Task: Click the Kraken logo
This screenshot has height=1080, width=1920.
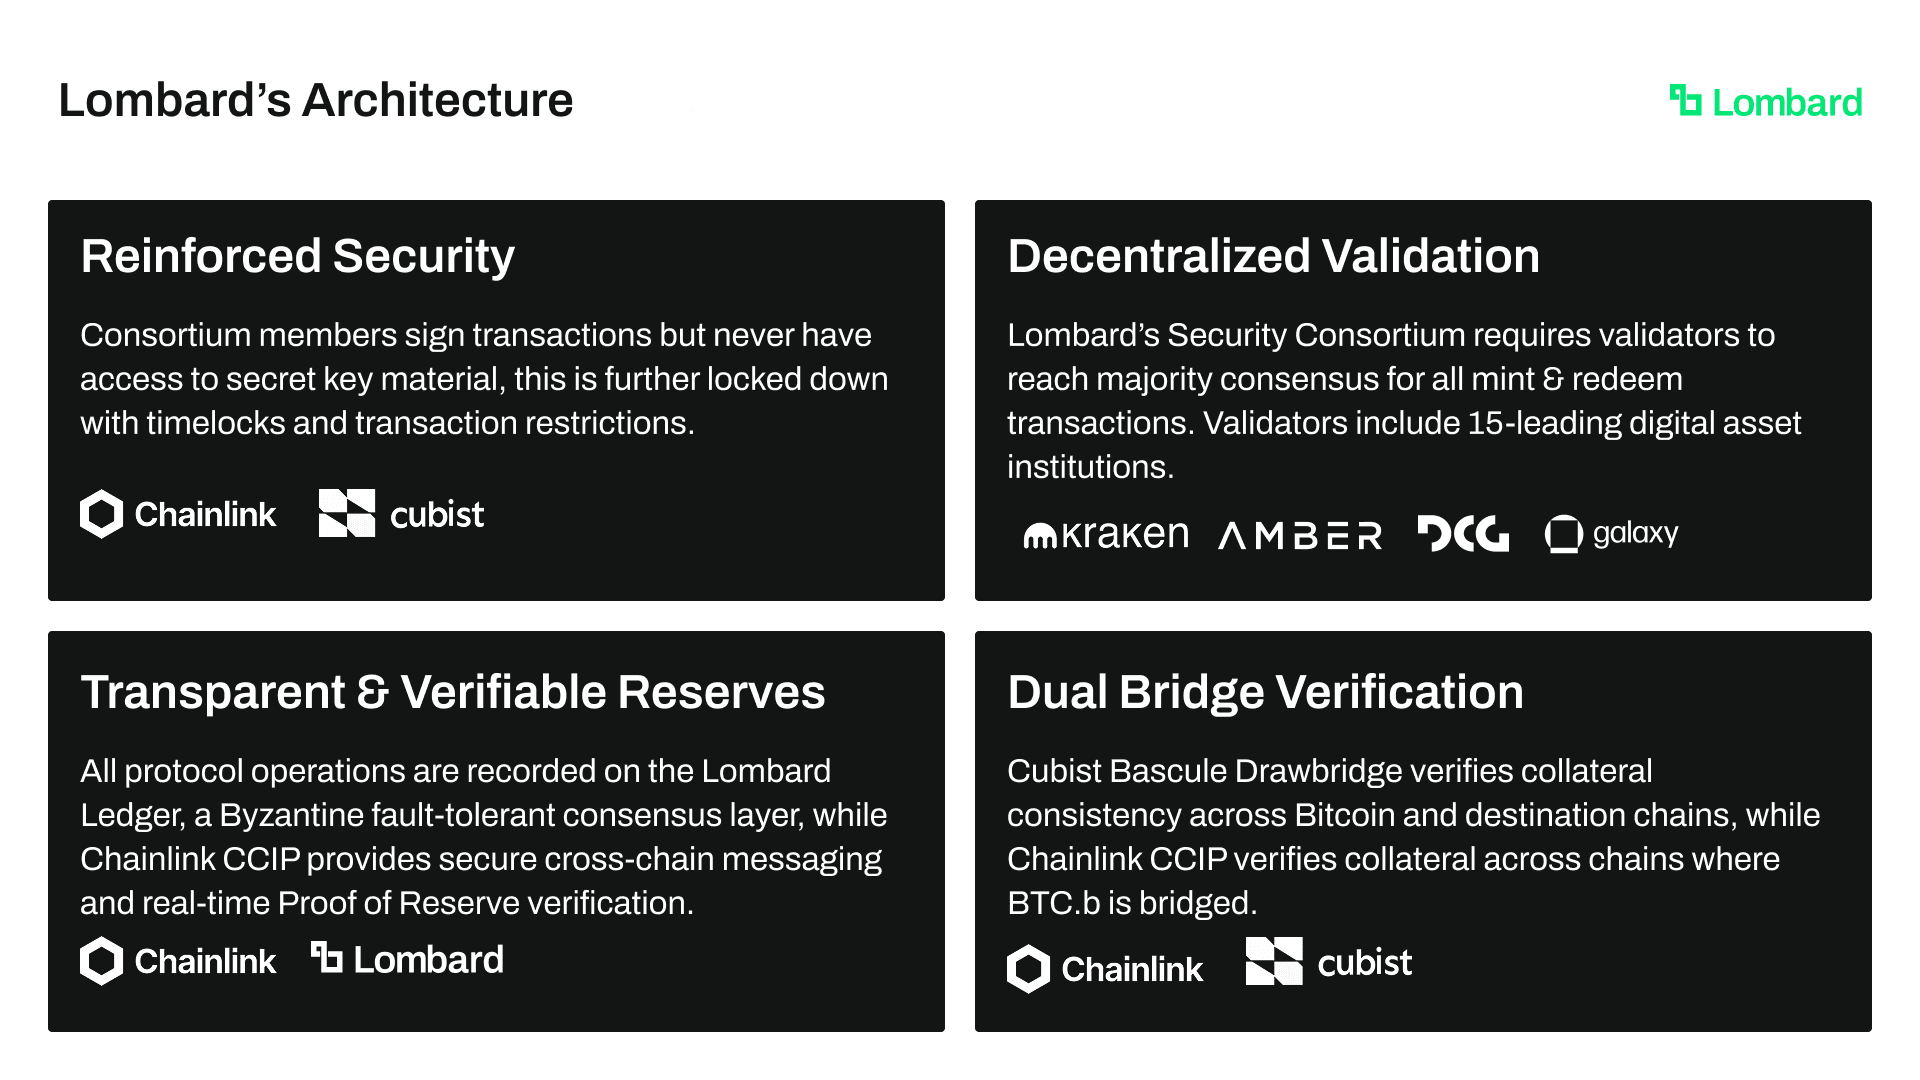Action: point(1106,535)
